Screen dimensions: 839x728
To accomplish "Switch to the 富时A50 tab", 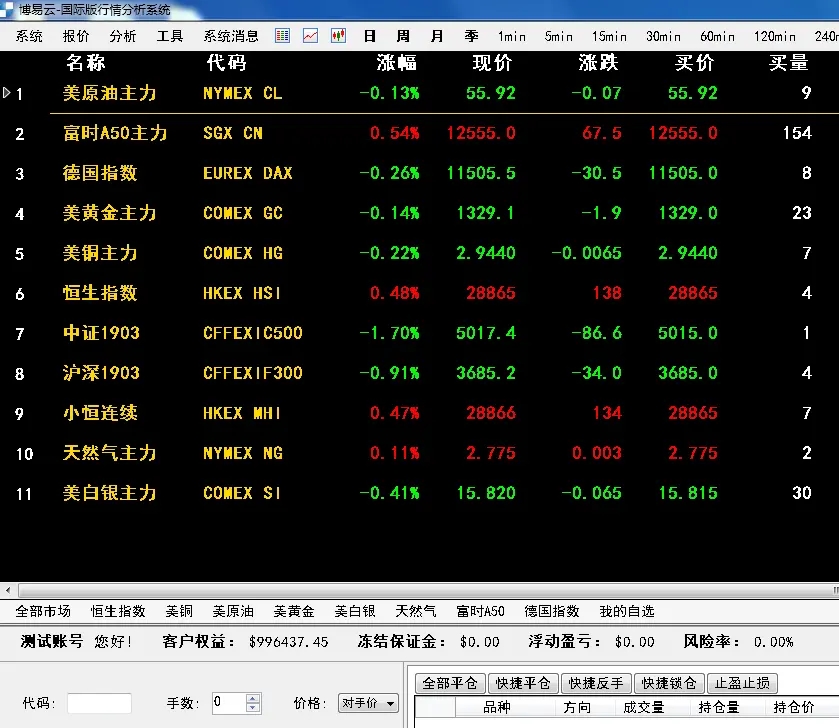I will pos(480,611).
